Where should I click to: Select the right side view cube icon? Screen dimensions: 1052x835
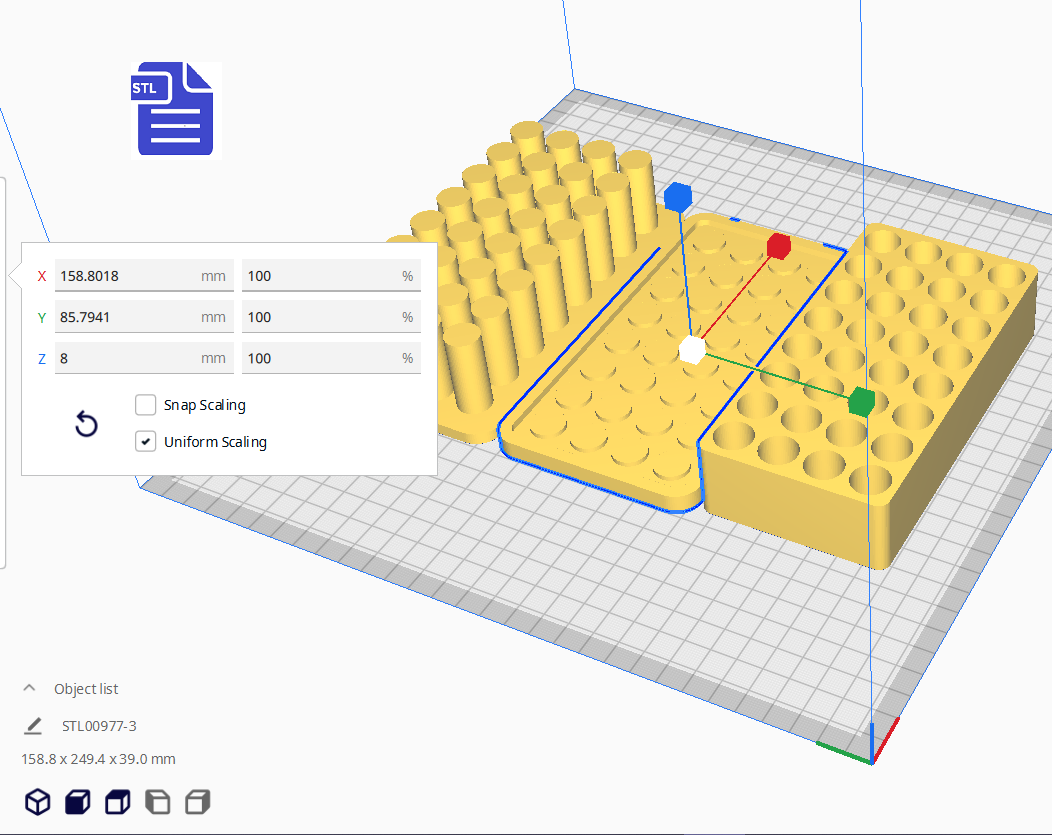pos(198,801)
